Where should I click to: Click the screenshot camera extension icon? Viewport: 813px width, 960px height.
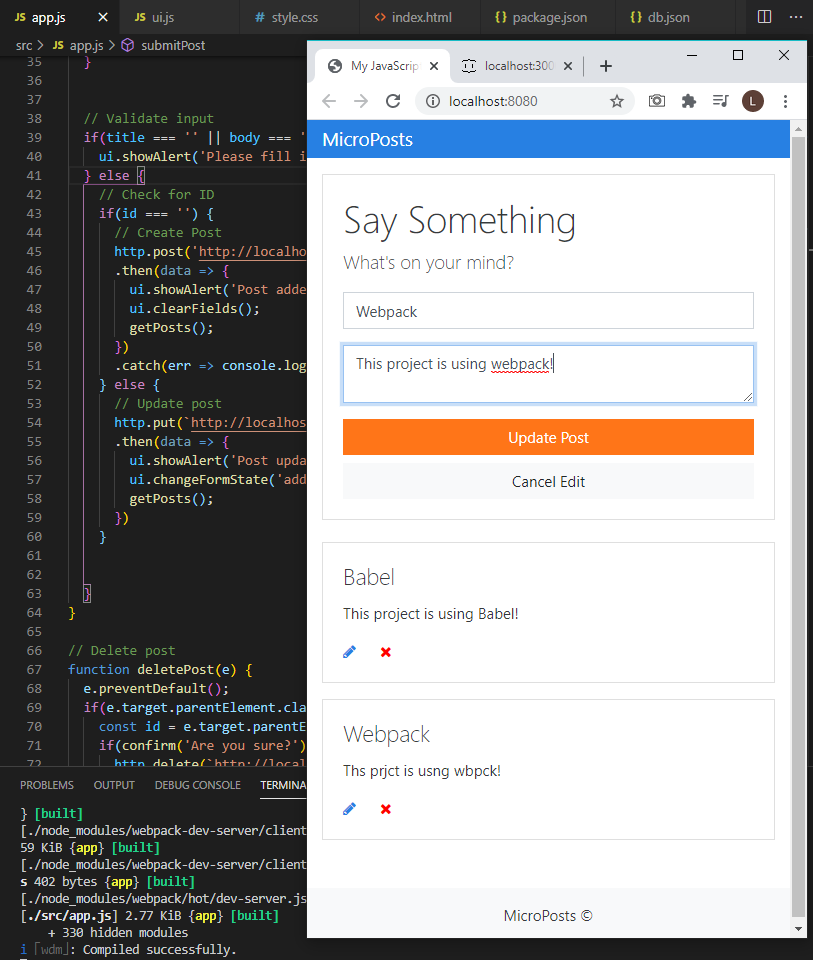tap(657, 100)
